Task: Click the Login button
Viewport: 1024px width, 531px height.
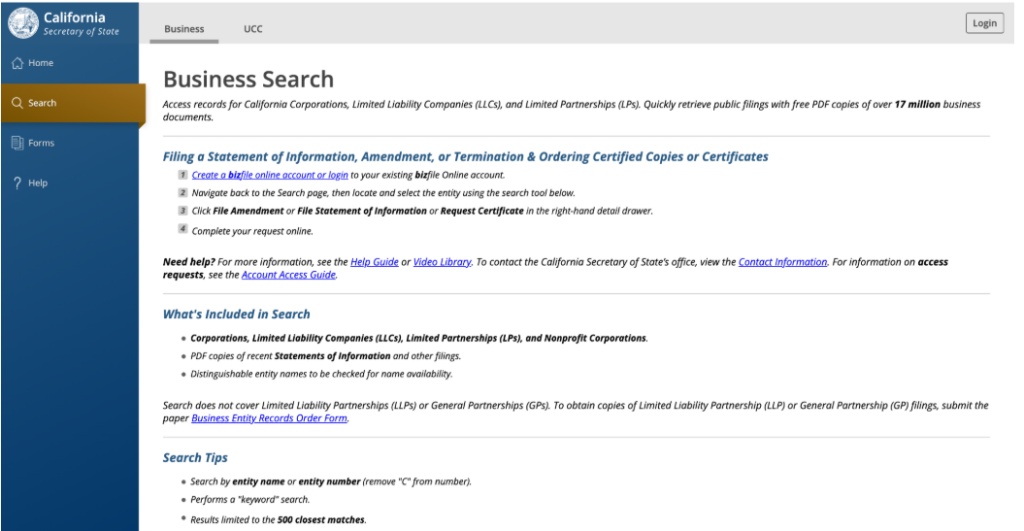Action: 984,23
